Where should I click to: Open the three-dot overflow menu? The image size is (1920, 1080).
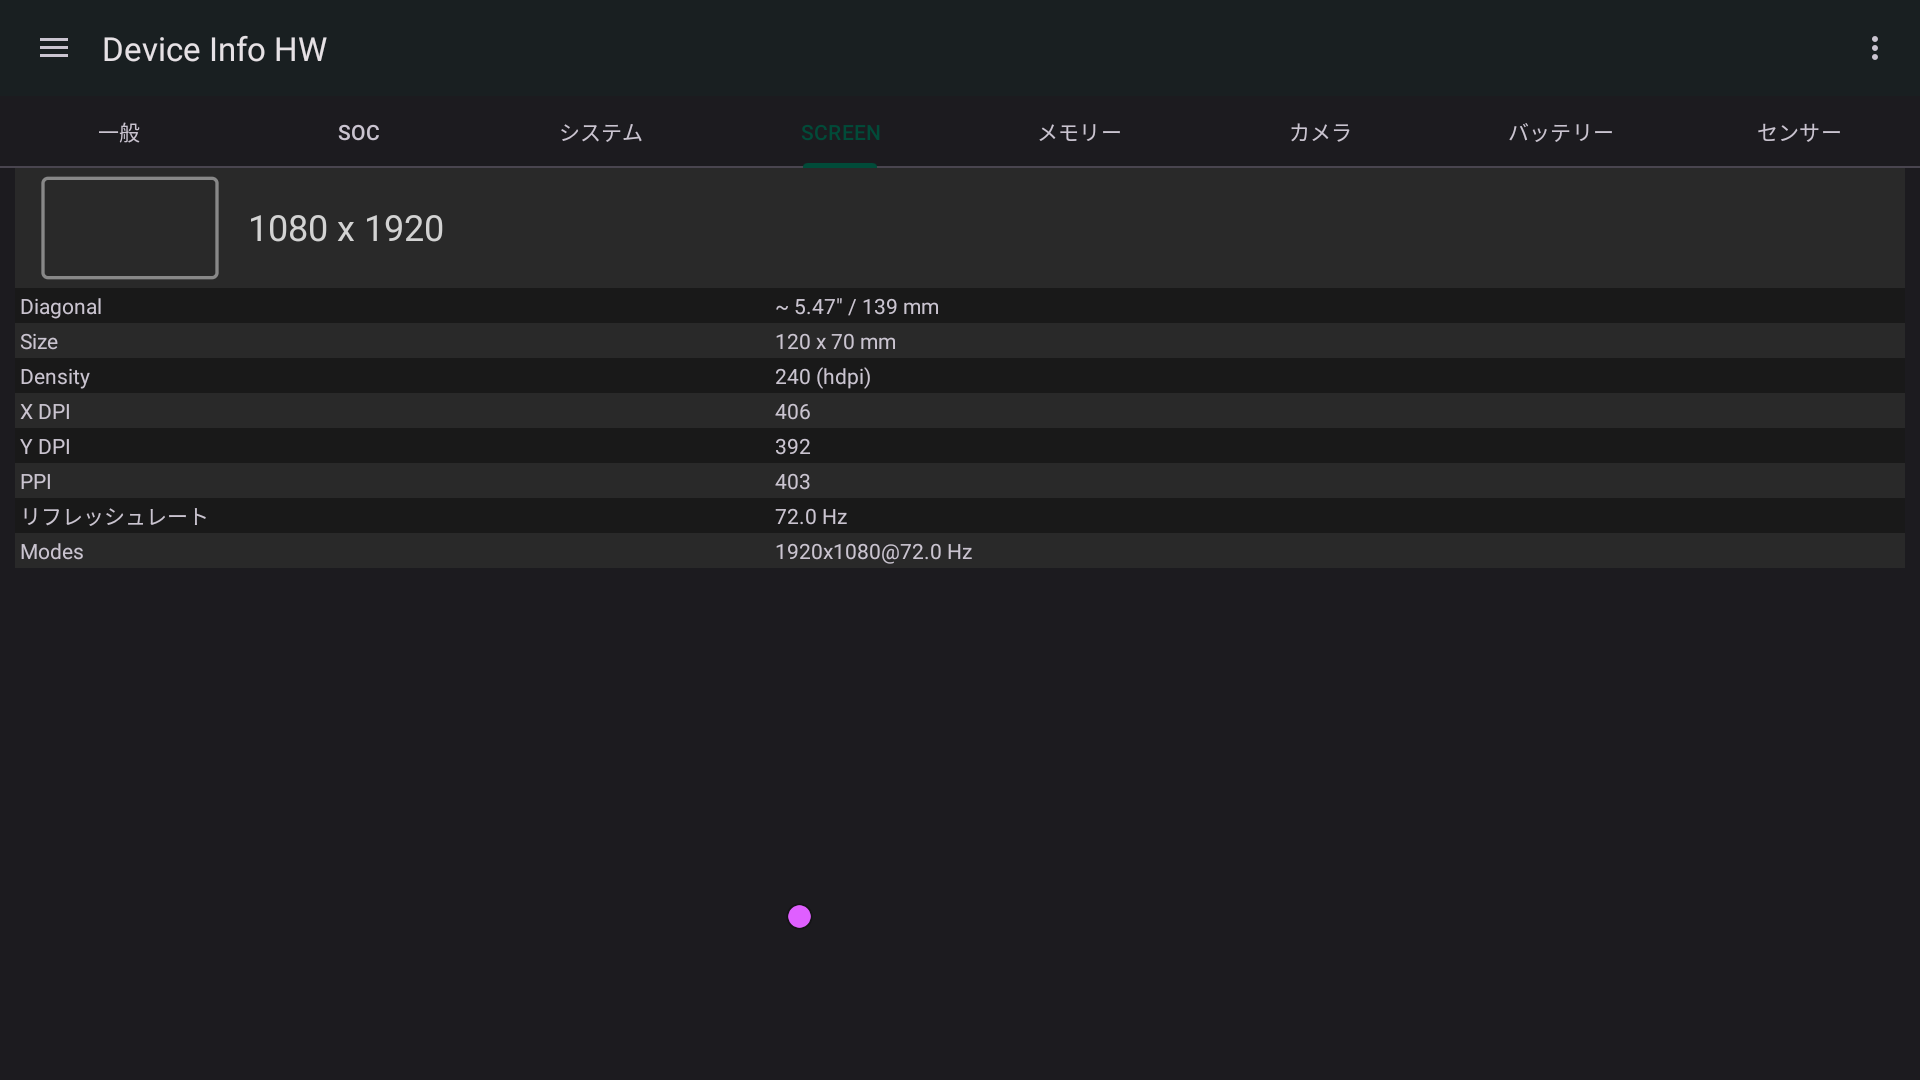1874,48
